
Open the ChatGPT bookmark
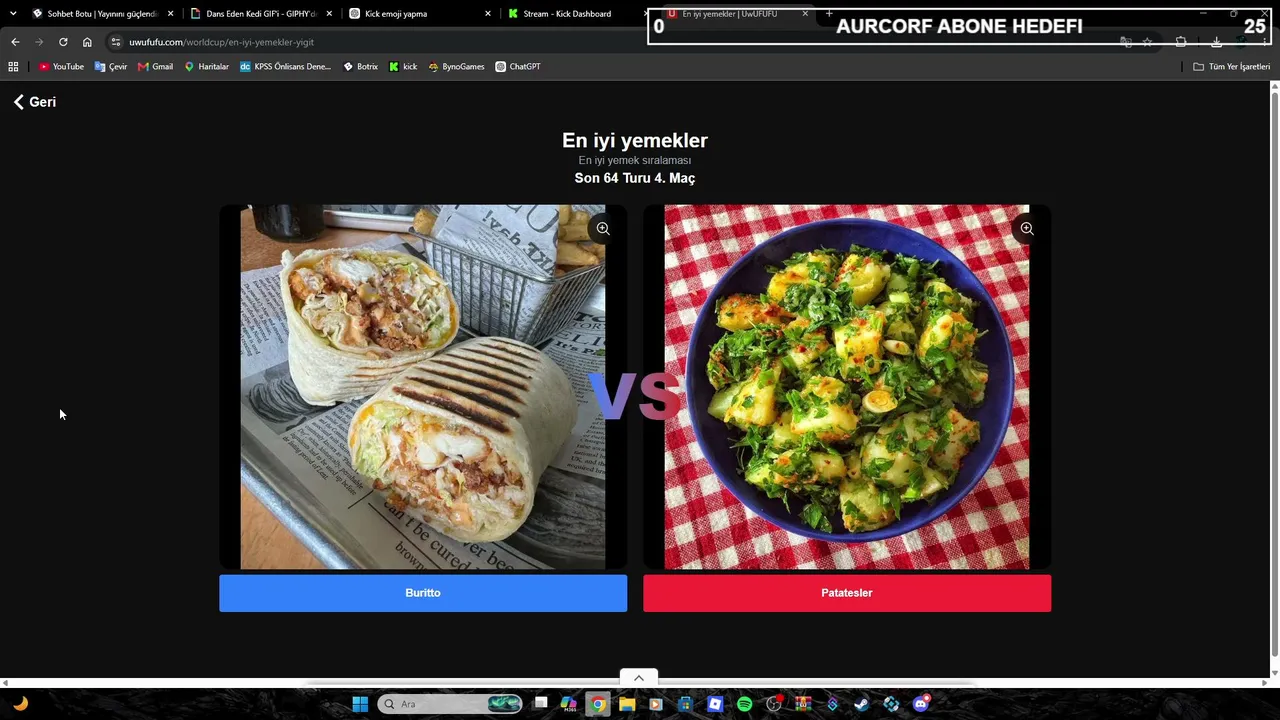point(518,67)
